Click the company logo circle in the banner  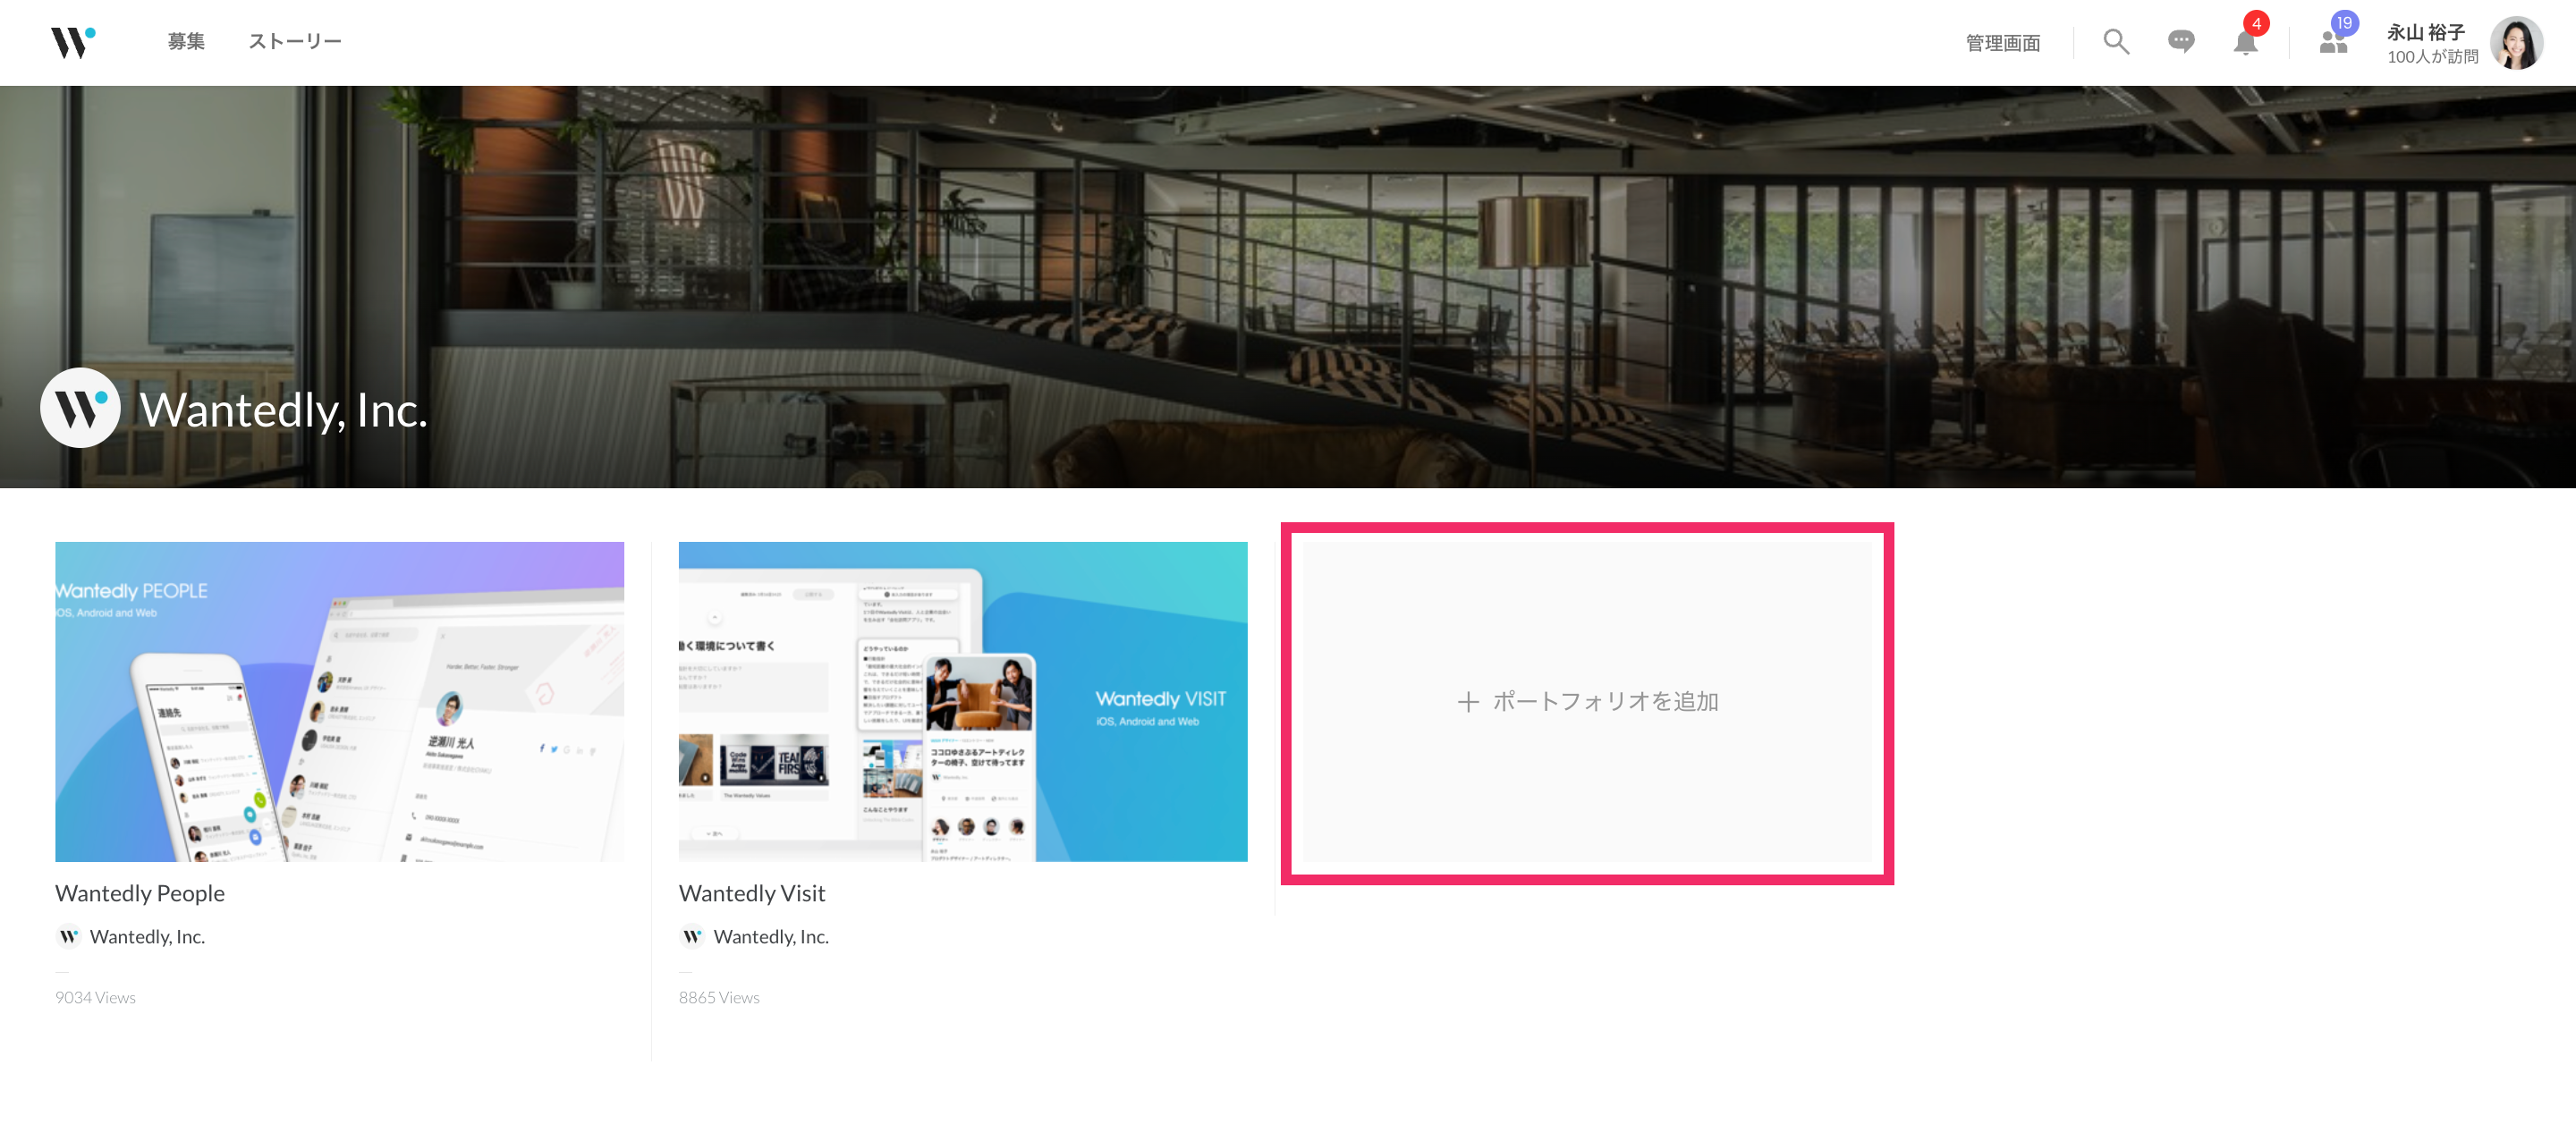coord(80,408)
